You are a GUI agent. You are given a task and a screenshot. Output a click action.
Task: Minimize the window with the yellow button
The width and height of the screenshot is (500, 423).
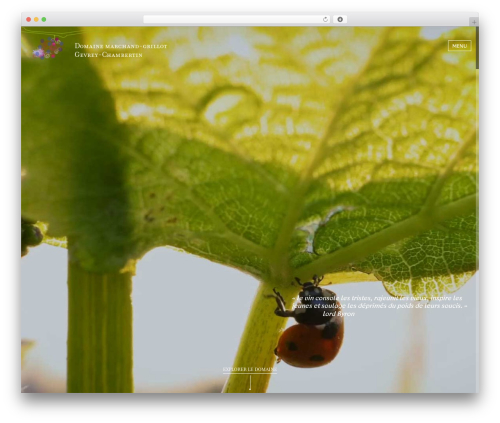pyautogui.click(x=36, y=20)
